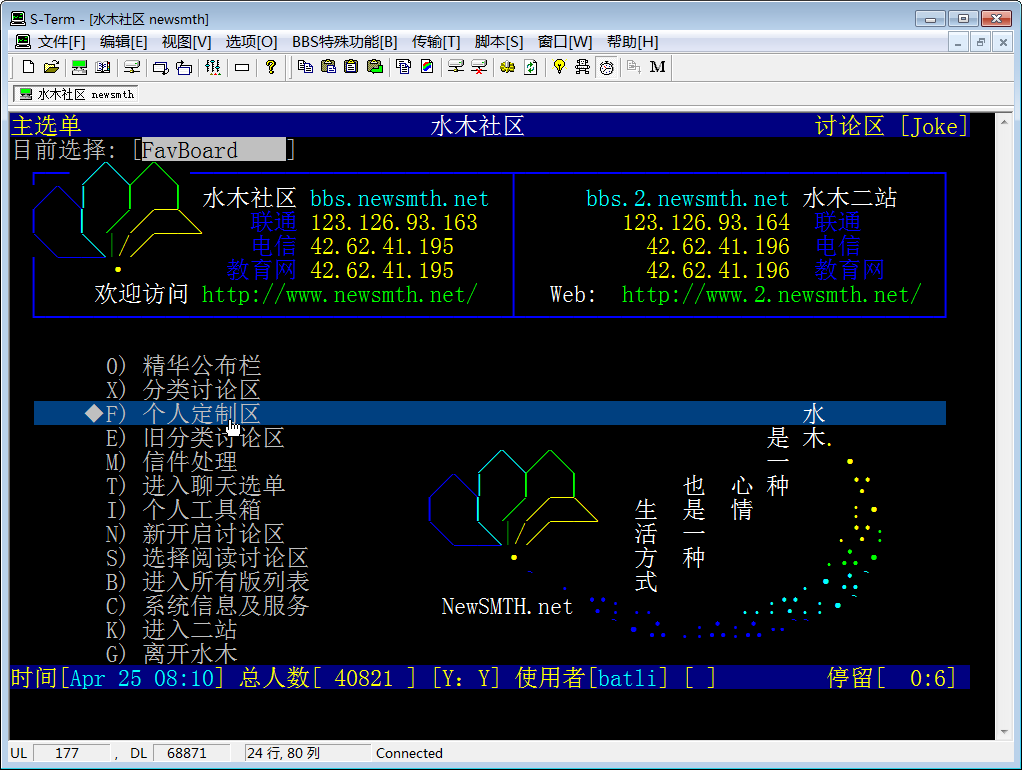Click the green terminal connect icon
The height and width of the screenshot is (770, 1022).
tap(80, 67)
